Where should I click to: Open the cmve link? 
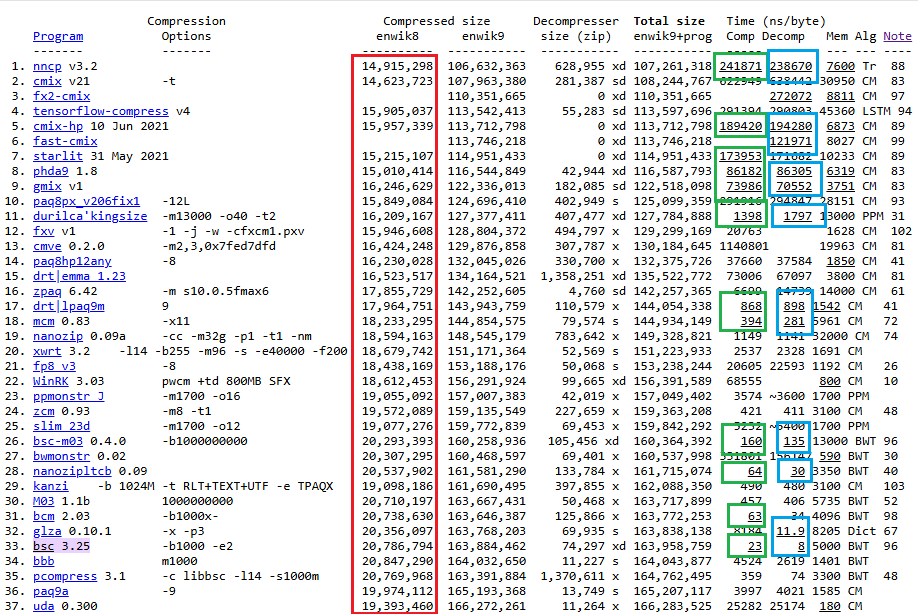tap(47, 246)
